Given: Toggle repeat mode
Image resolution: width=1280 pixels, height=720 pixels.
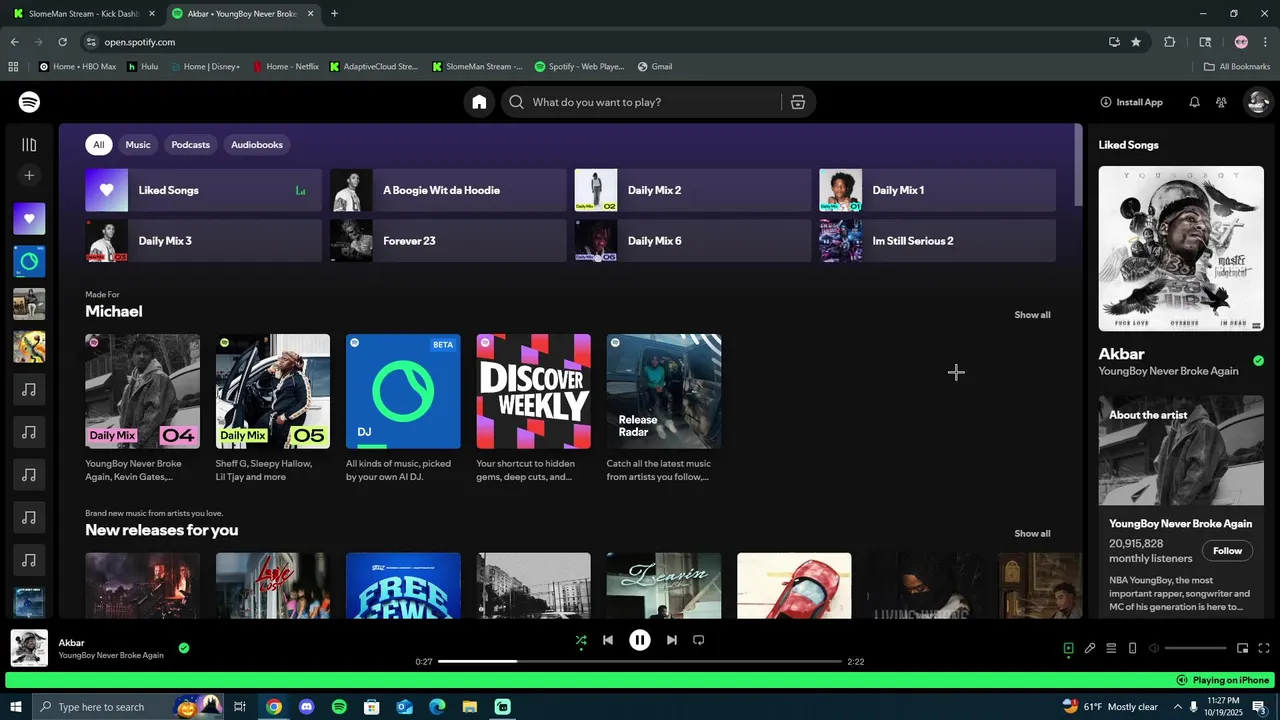Looking at the screenshot, I should click(699, 640).
